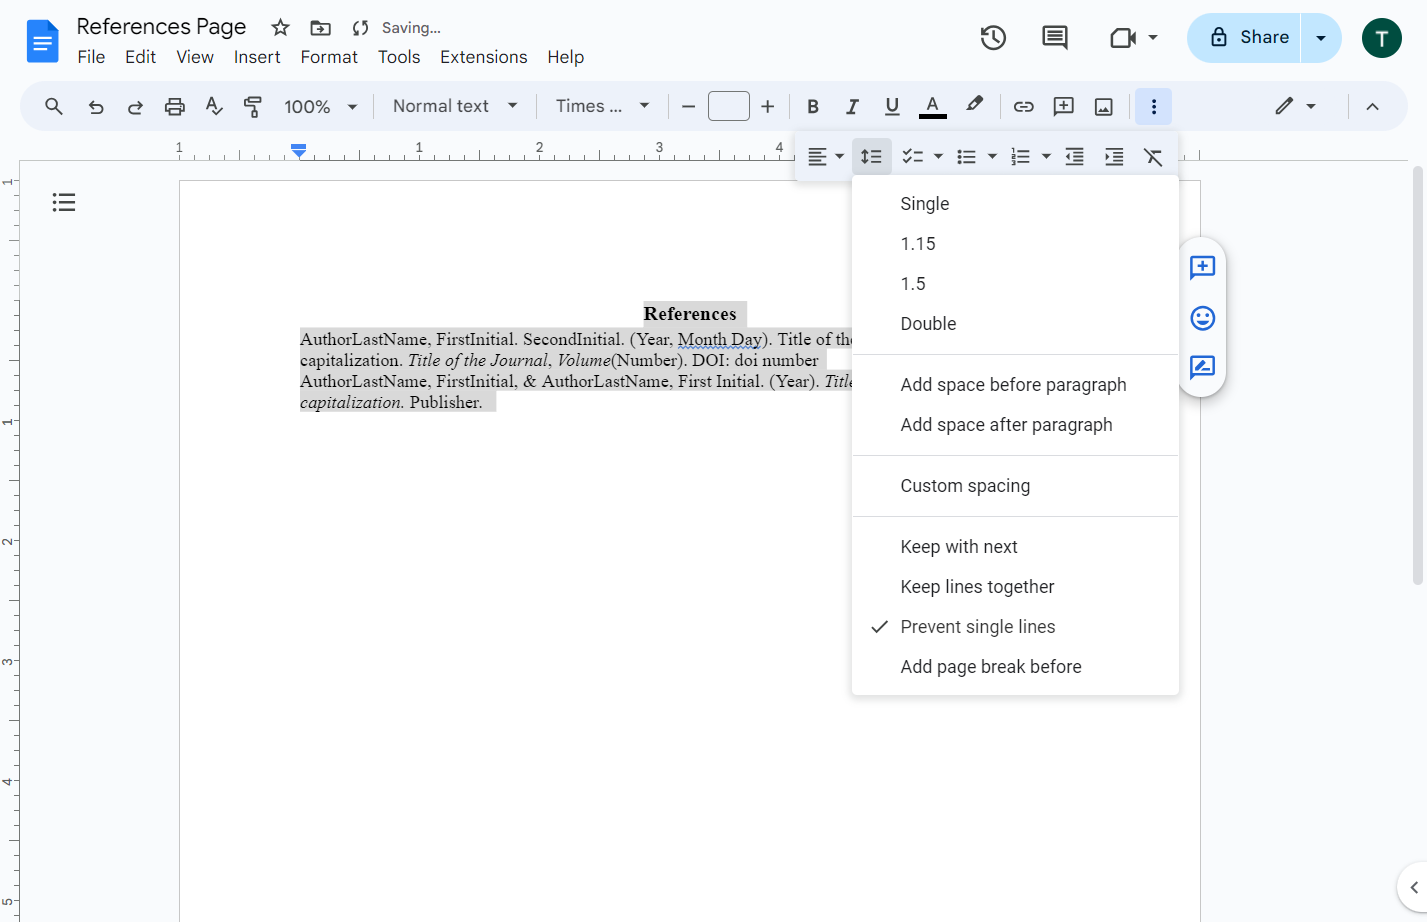
Task: Star the References Page document
Action: coord(281,27)
